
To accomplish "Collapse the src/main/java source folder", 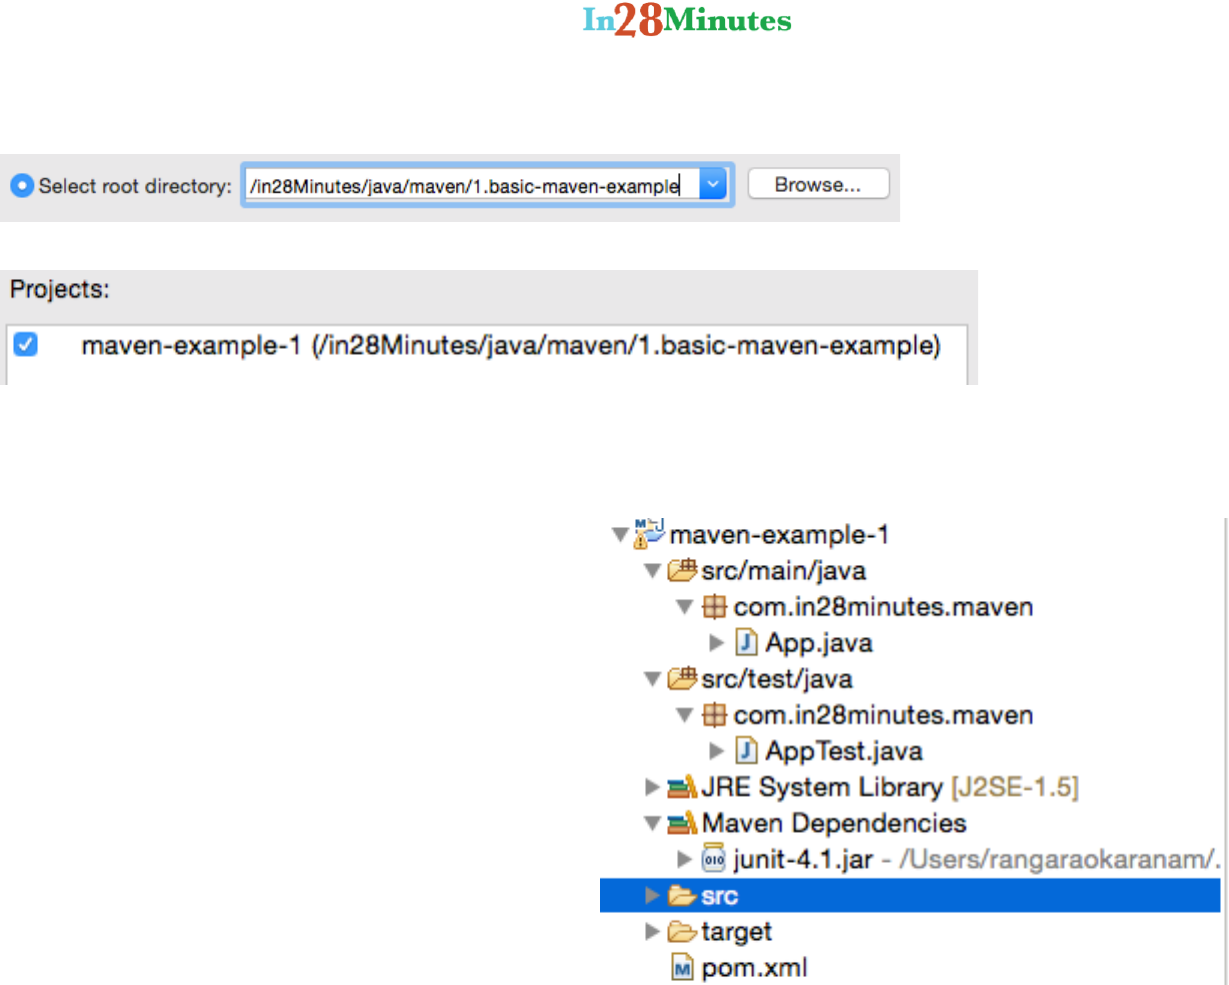I will (x=652, y=571).
